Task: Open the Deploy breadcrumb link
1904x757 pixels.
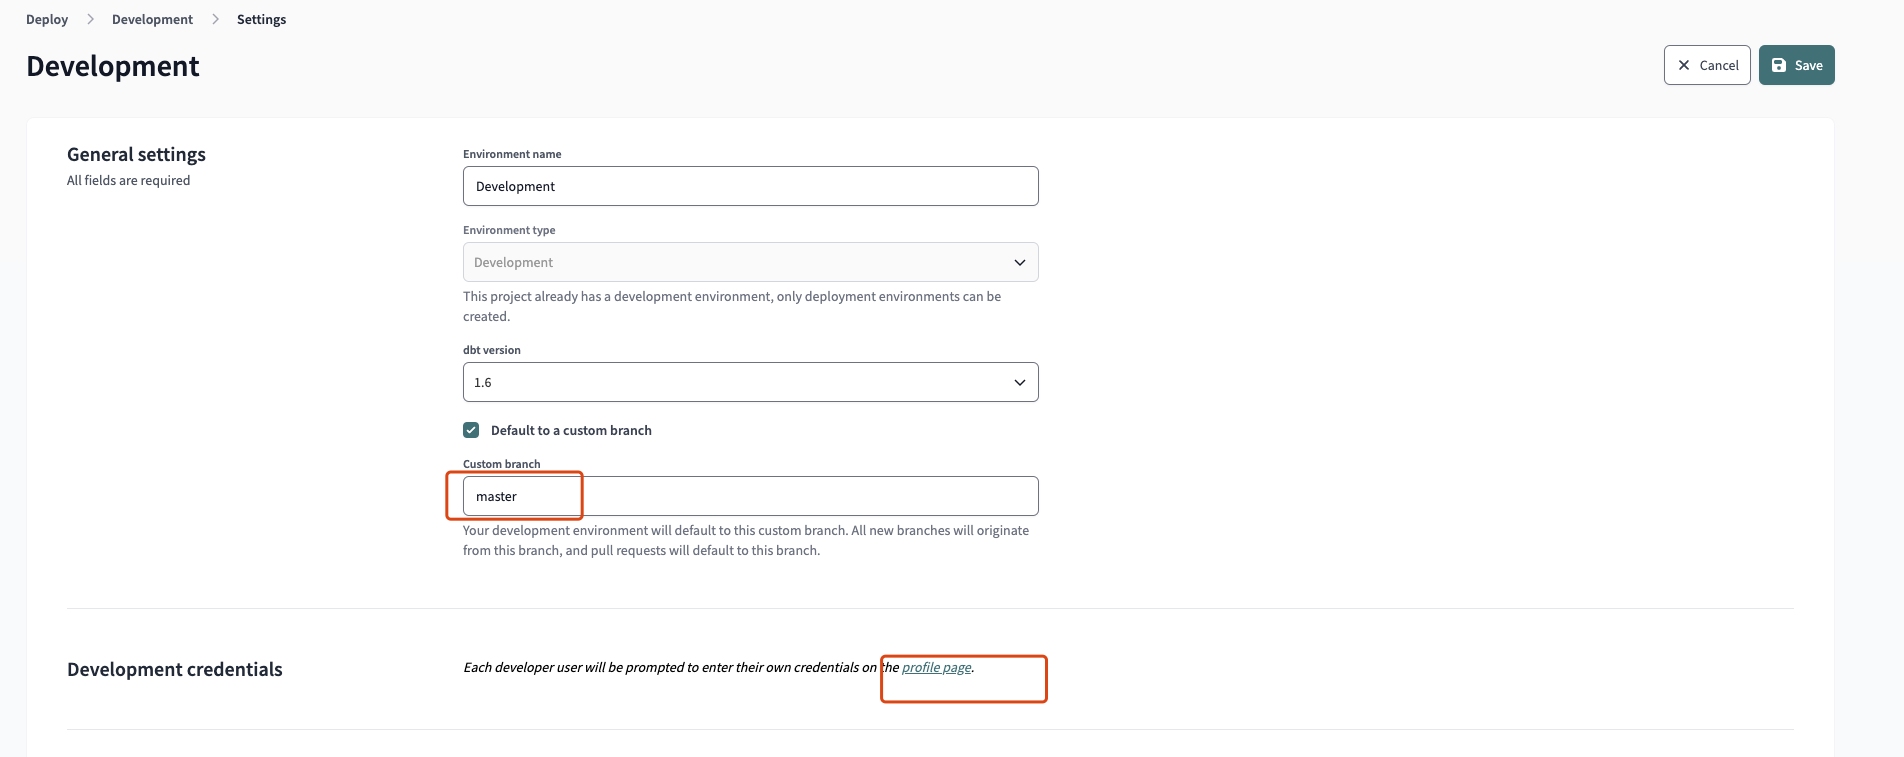Action: (x=47, y=19)
